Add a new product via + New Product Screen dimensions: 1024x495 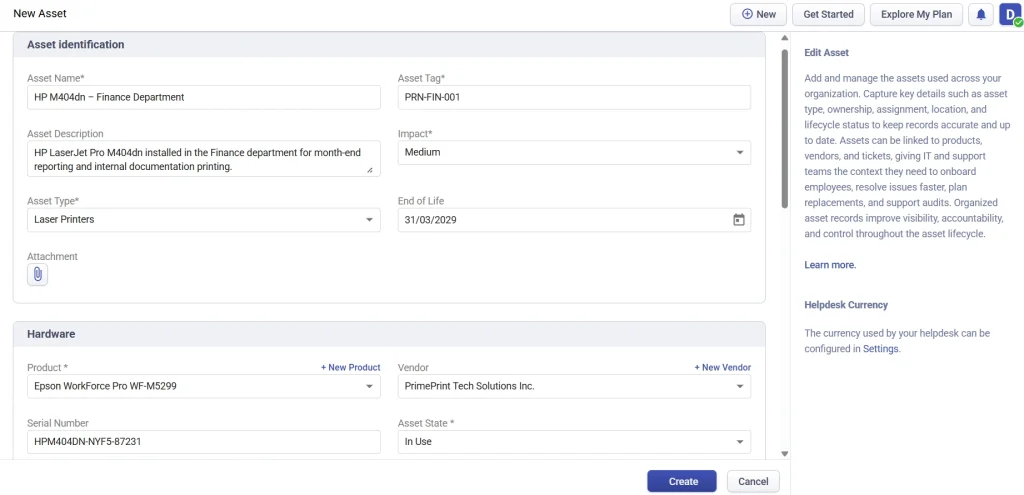pos(351,368)
